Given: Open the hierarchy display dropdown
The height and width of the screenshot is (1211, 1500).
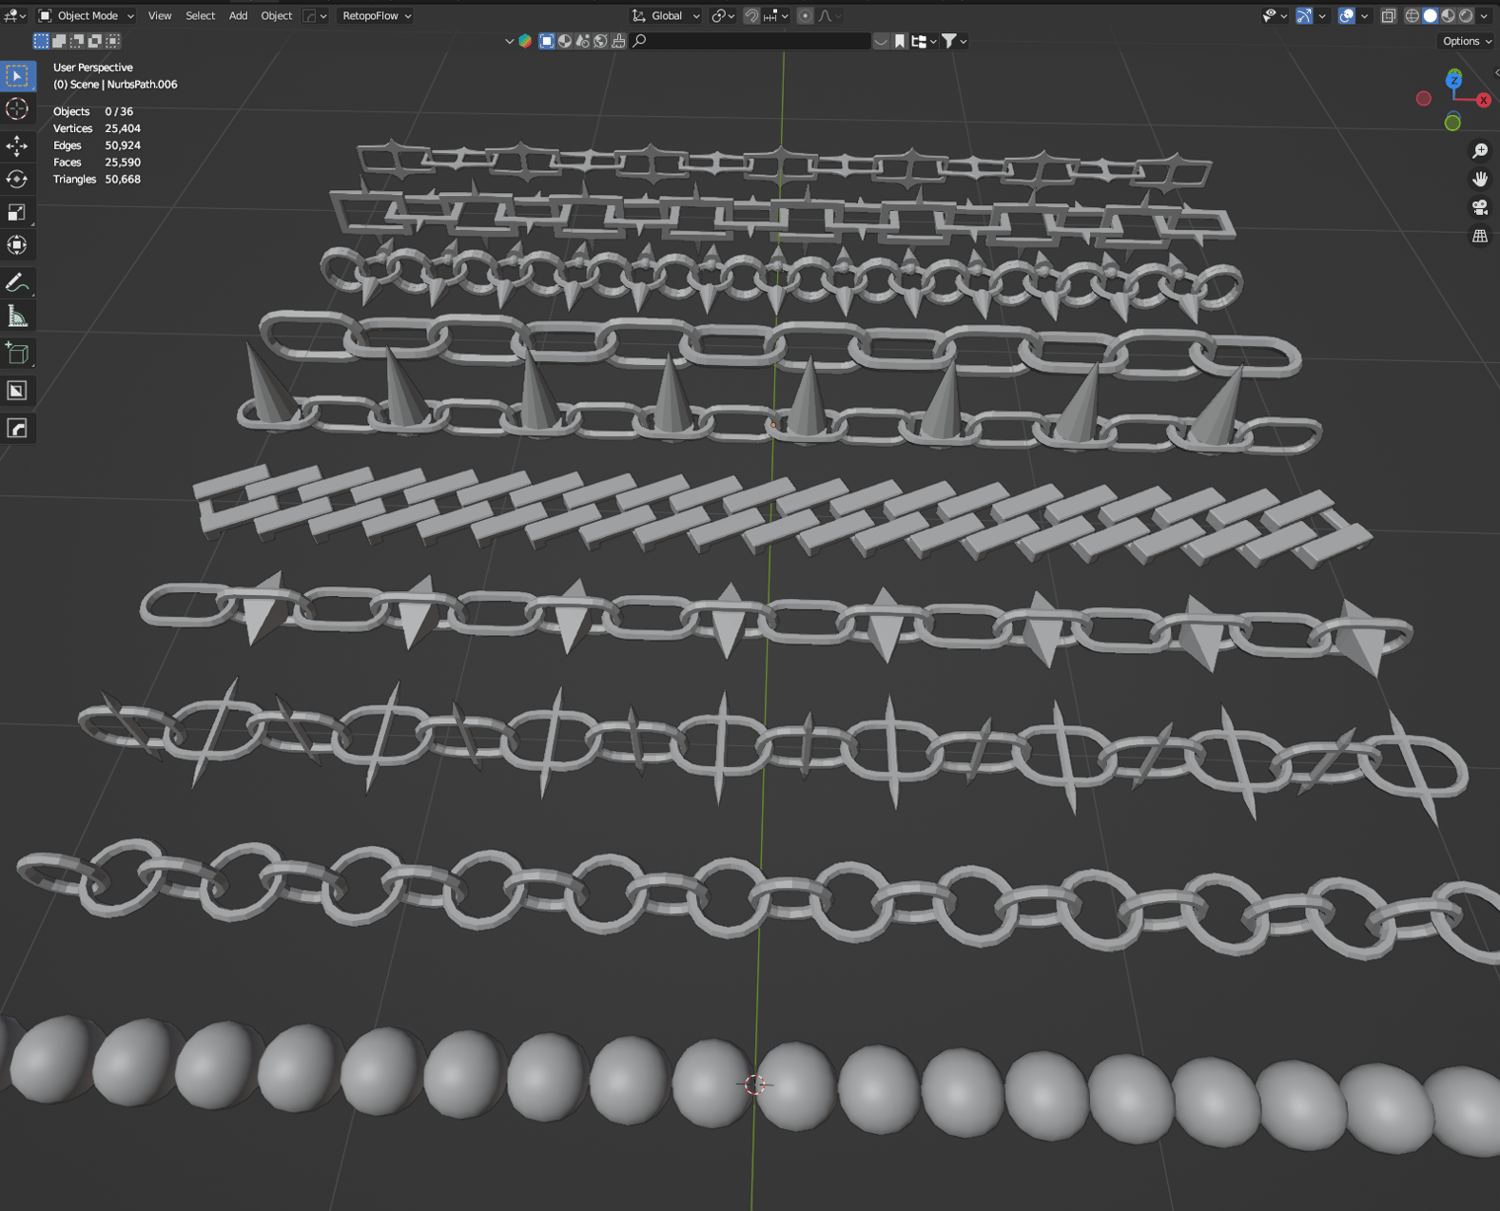Looking at the screenshot, I should (924, 41).
